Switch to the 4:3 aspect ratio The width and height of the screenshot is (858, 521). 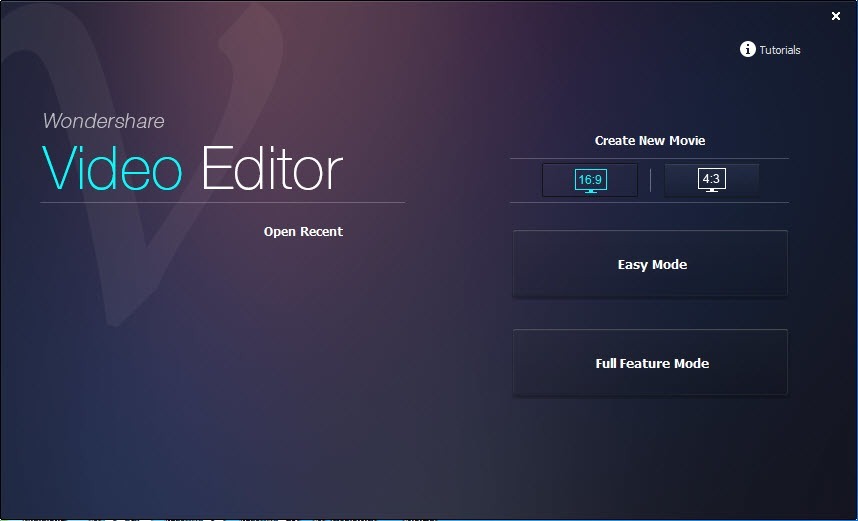pos(711,180)
